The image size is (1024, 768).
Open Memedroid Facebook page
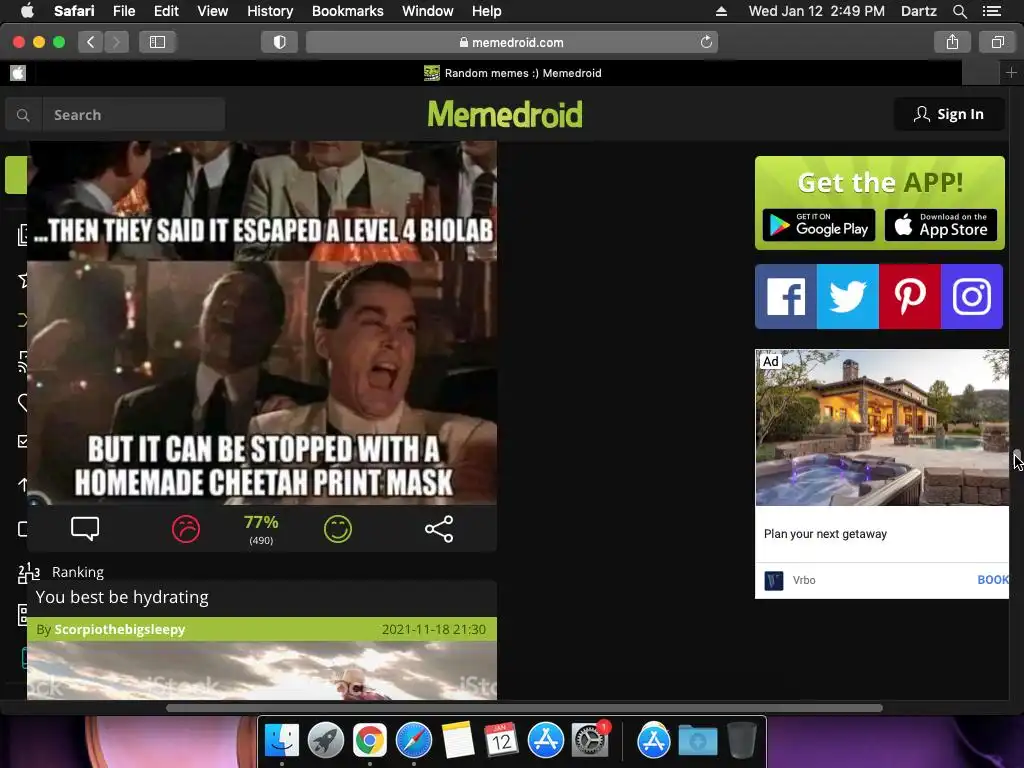pos(786,296)
